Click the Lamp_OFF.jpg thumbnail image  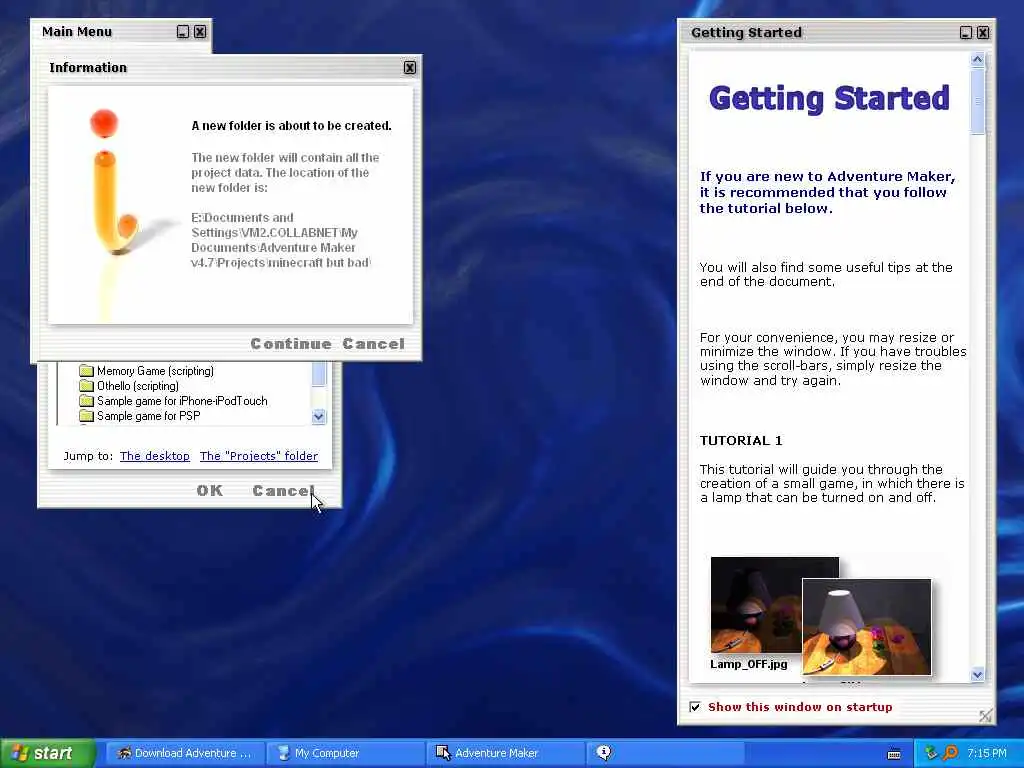756,604
